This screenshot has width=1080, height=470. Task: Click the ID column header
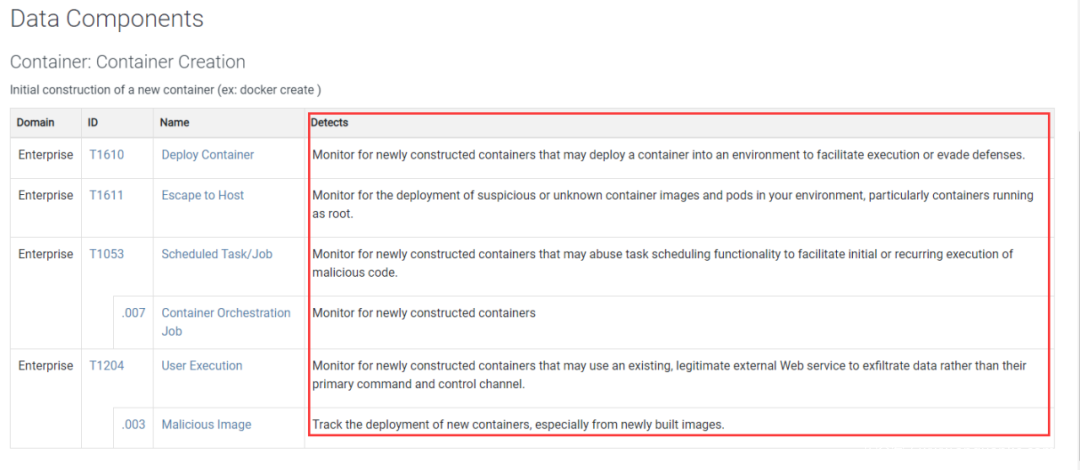click(x=93, y=123)
